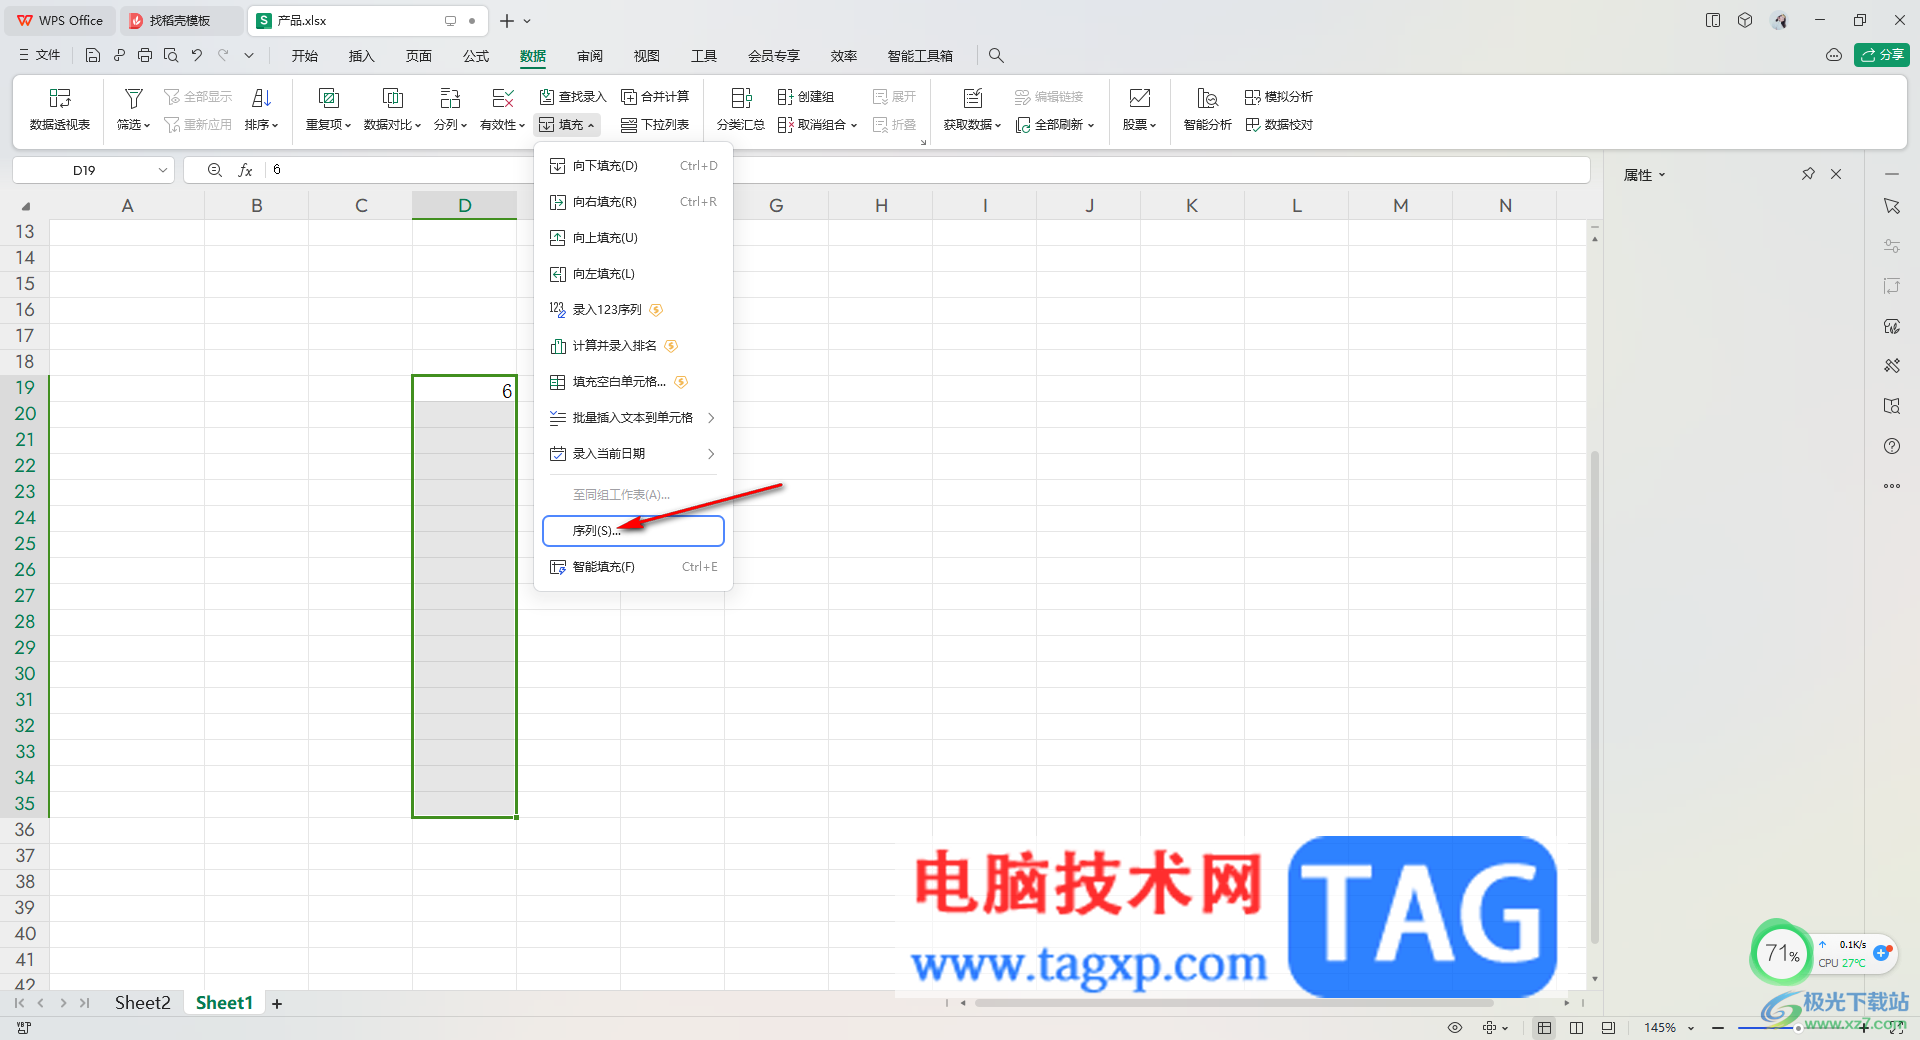
Task: Click the print icon in quick toolbar
Action: [145, 56]
